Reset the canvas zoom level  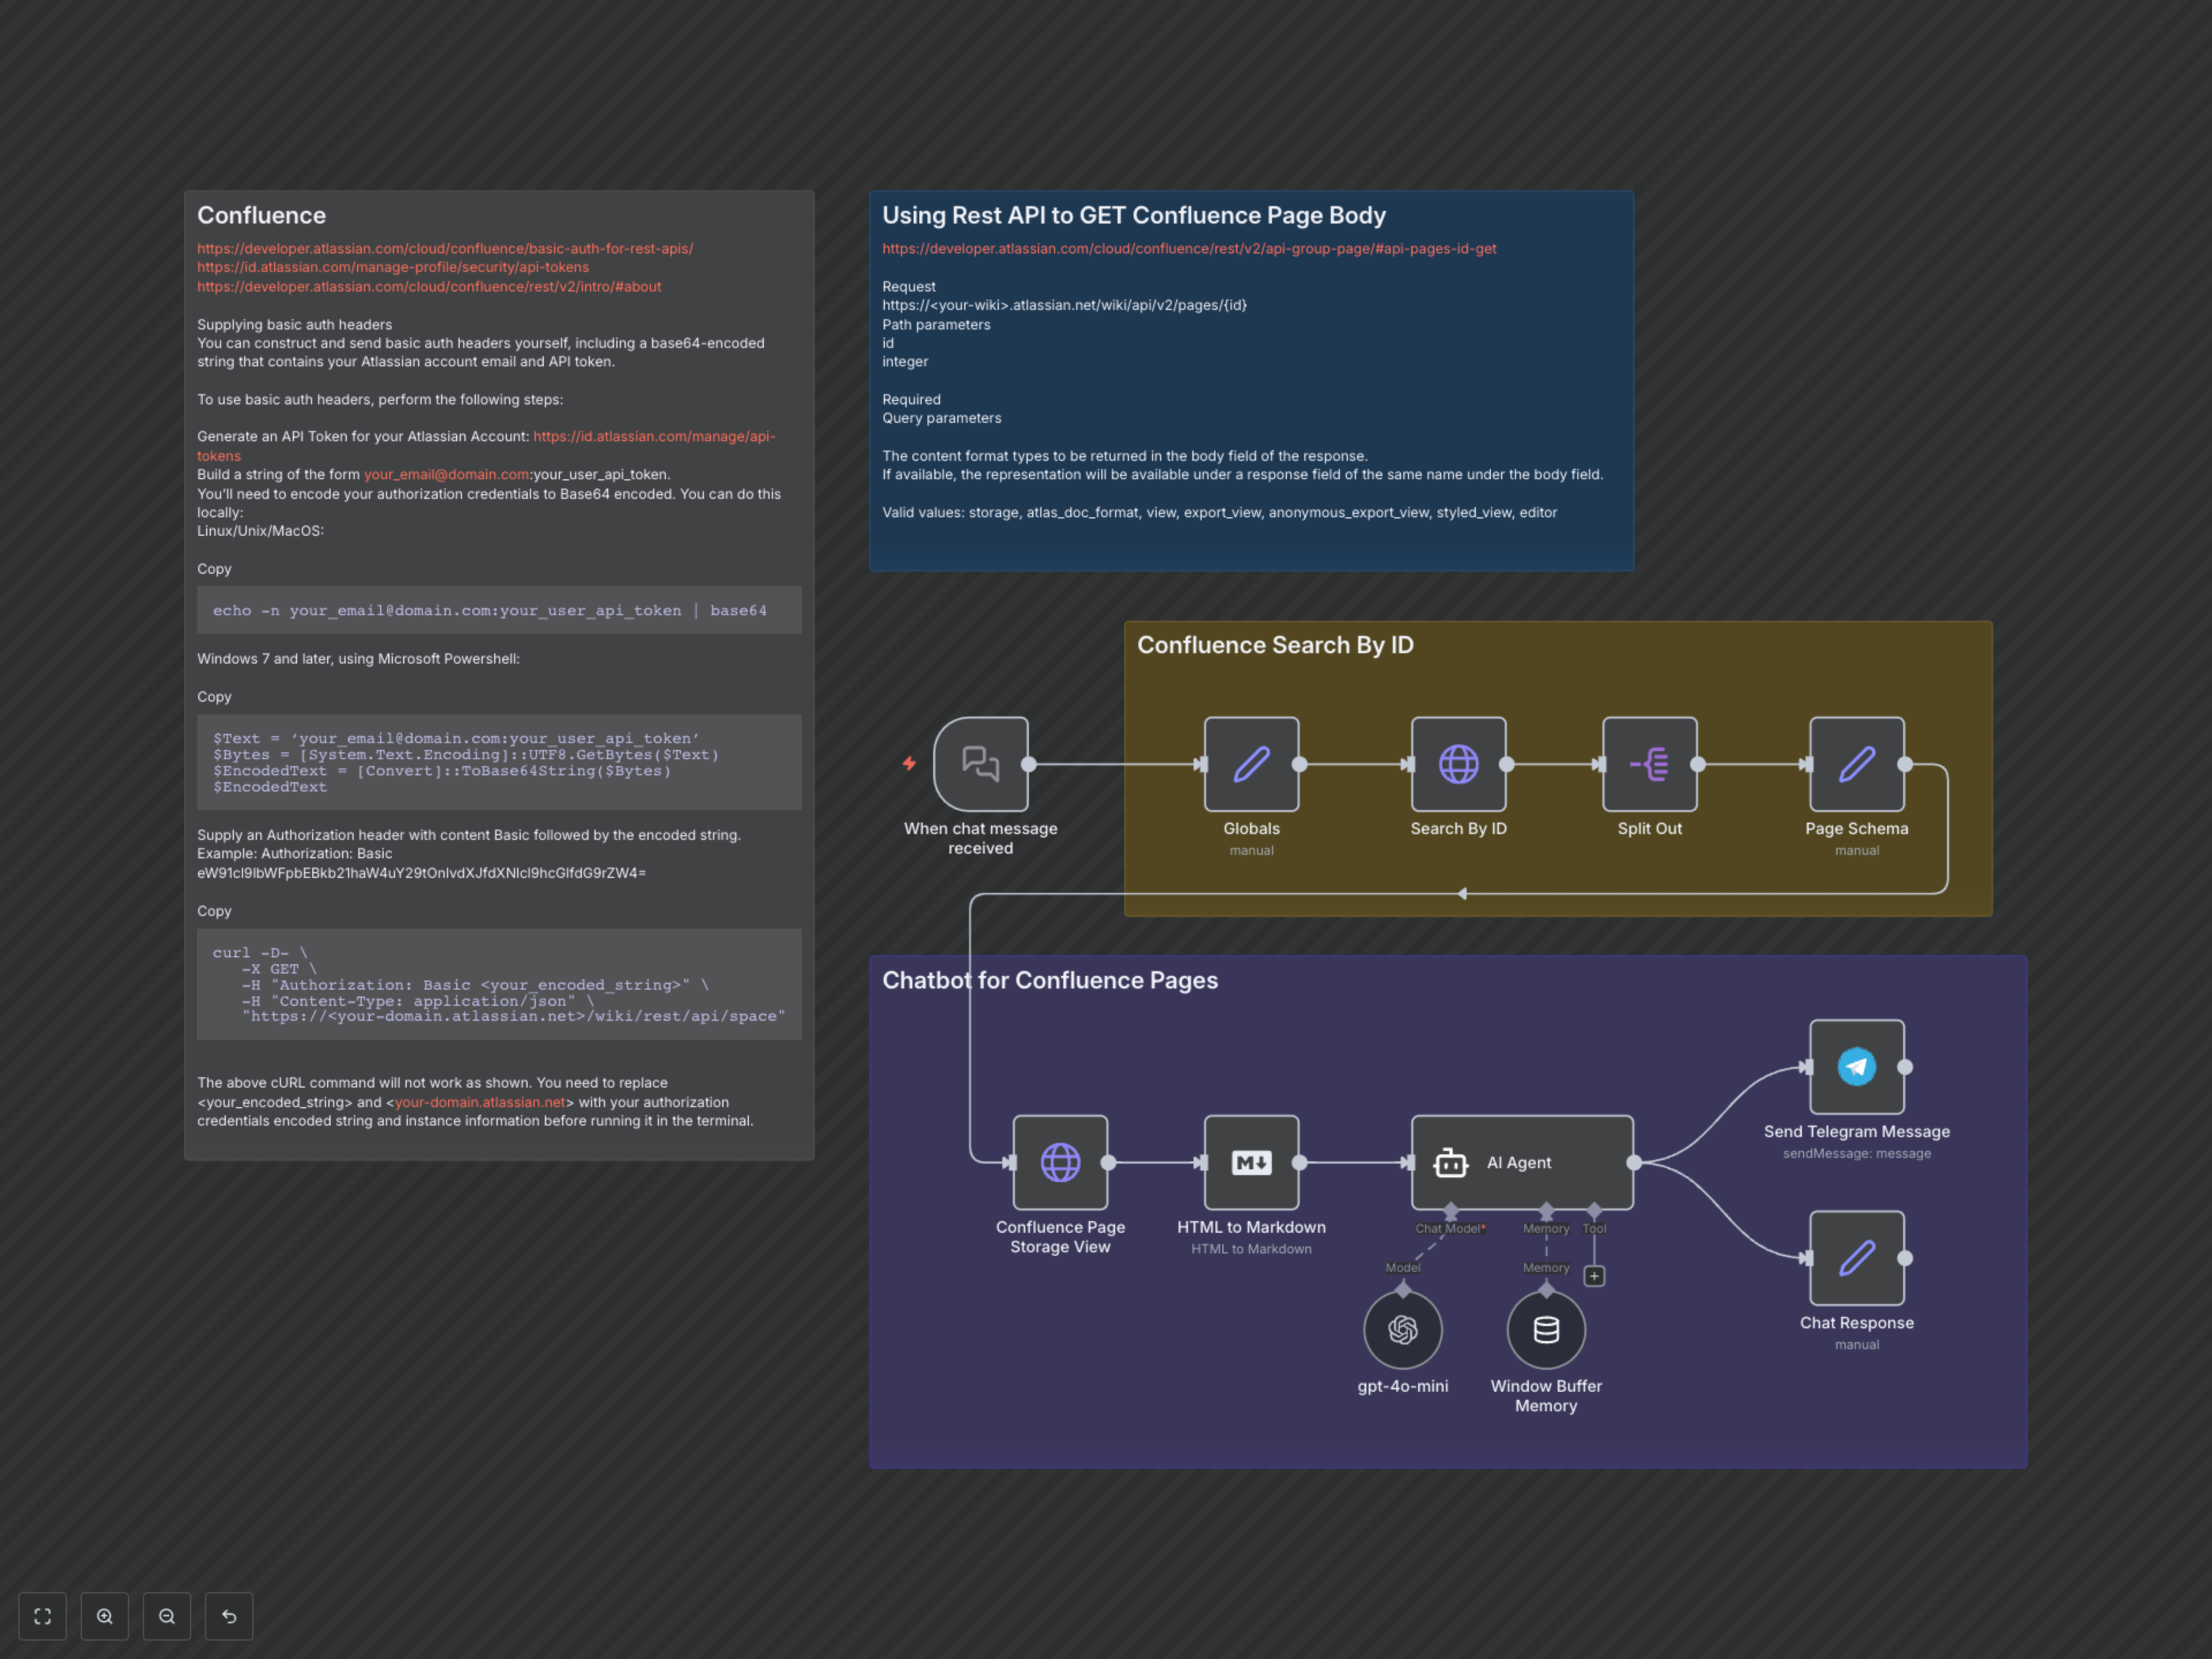pos(229,1616)
